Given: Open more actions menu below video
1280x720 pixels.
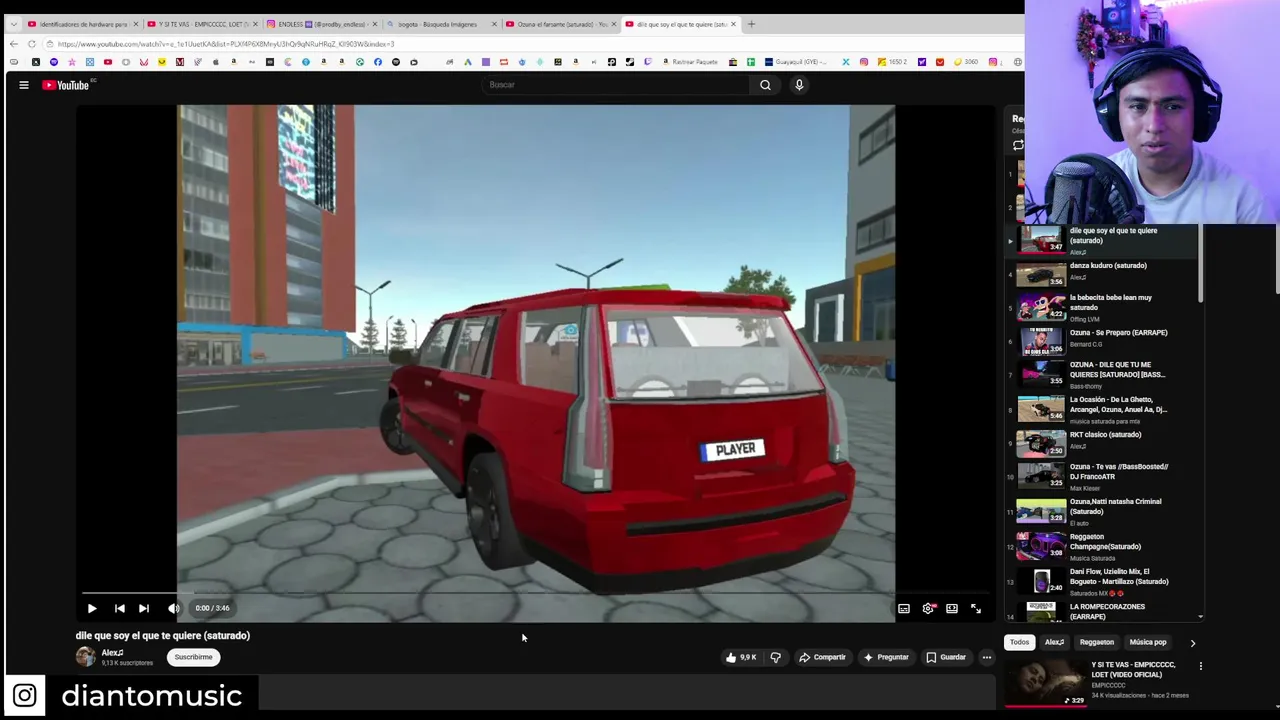Looking at the screenshot, I should pos(986,657).
